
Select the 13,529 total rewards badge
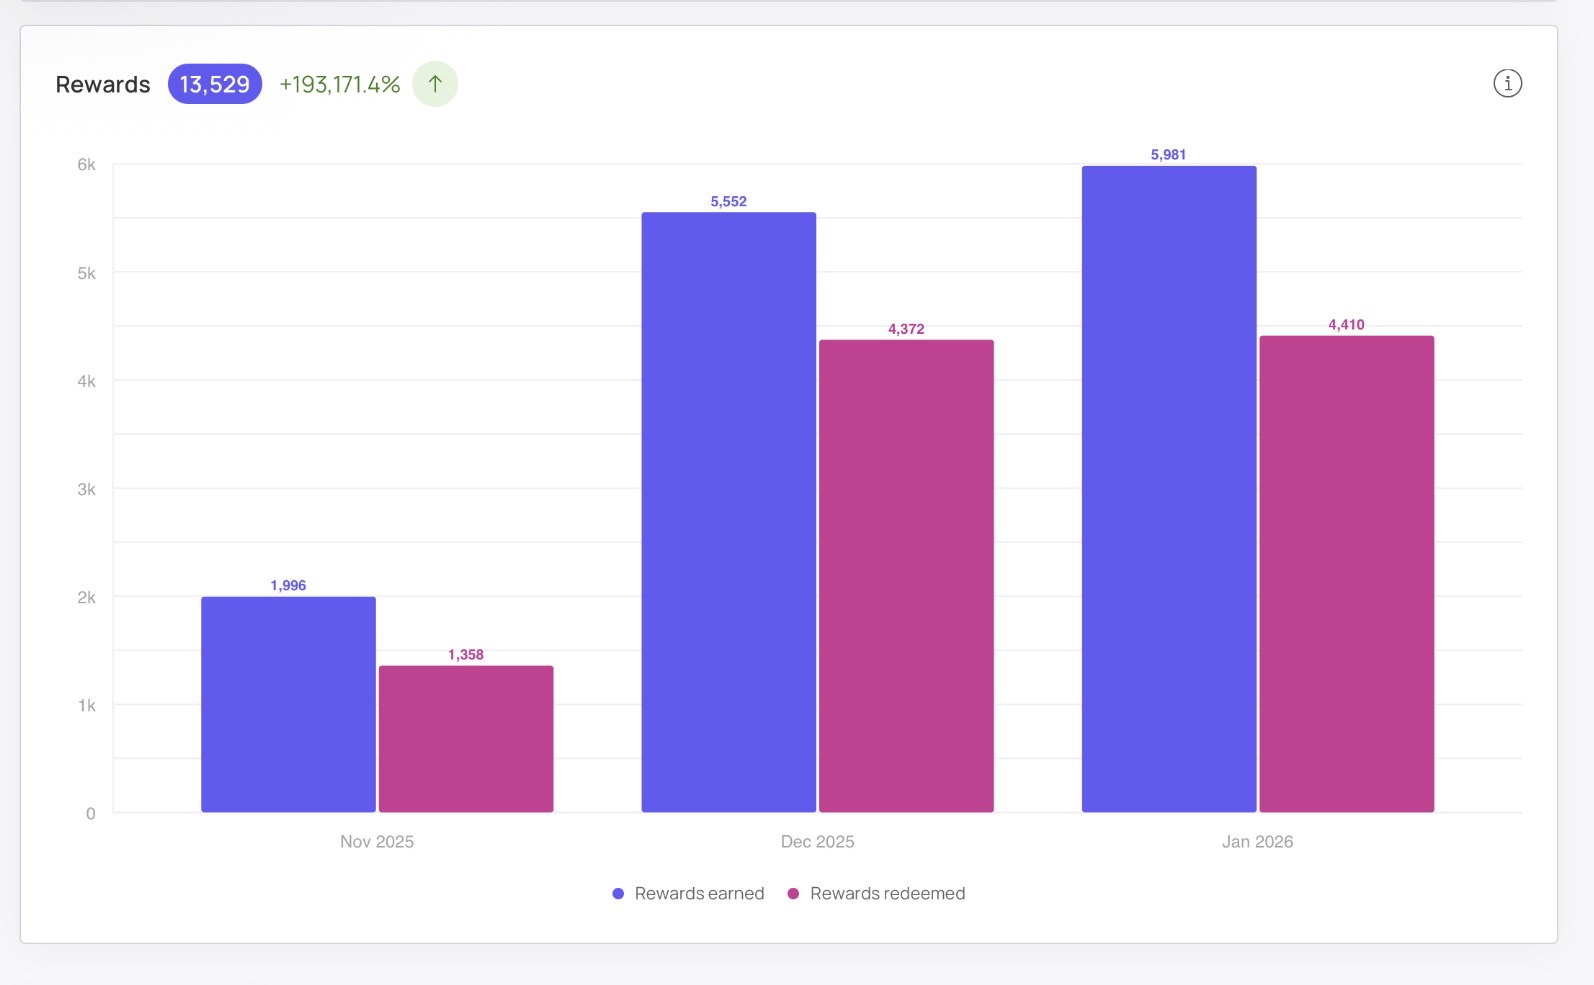[x=215, y=84]
